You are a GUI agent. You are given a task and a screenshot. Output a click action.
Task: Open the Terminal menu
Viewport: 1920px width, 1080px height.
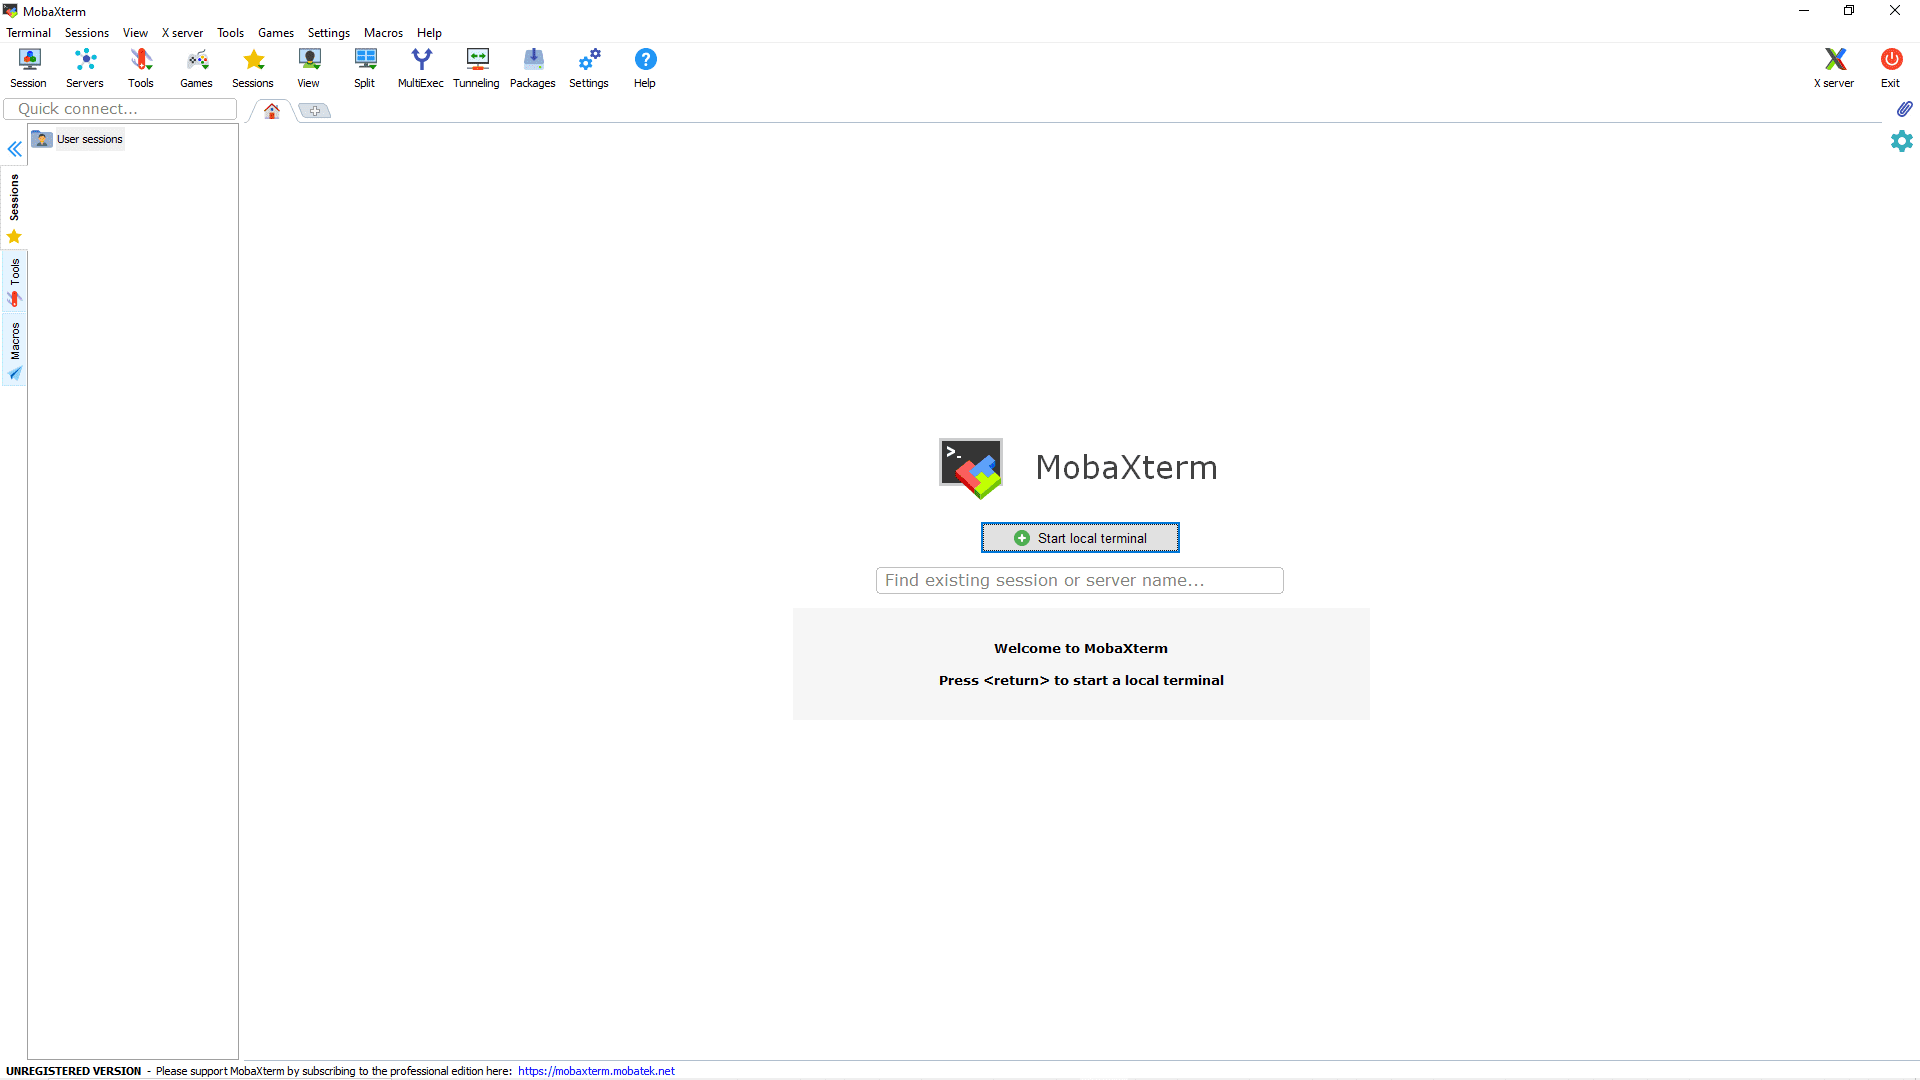pos(29,33)
